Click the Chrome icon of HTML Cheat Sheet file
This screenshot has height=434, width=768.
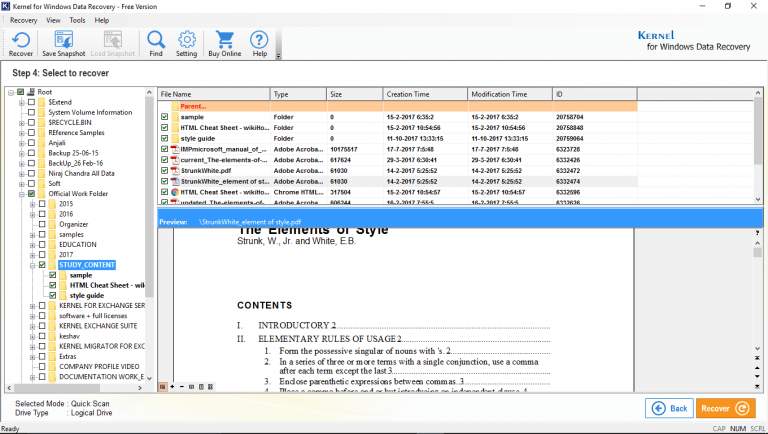[x=175, y=193]
